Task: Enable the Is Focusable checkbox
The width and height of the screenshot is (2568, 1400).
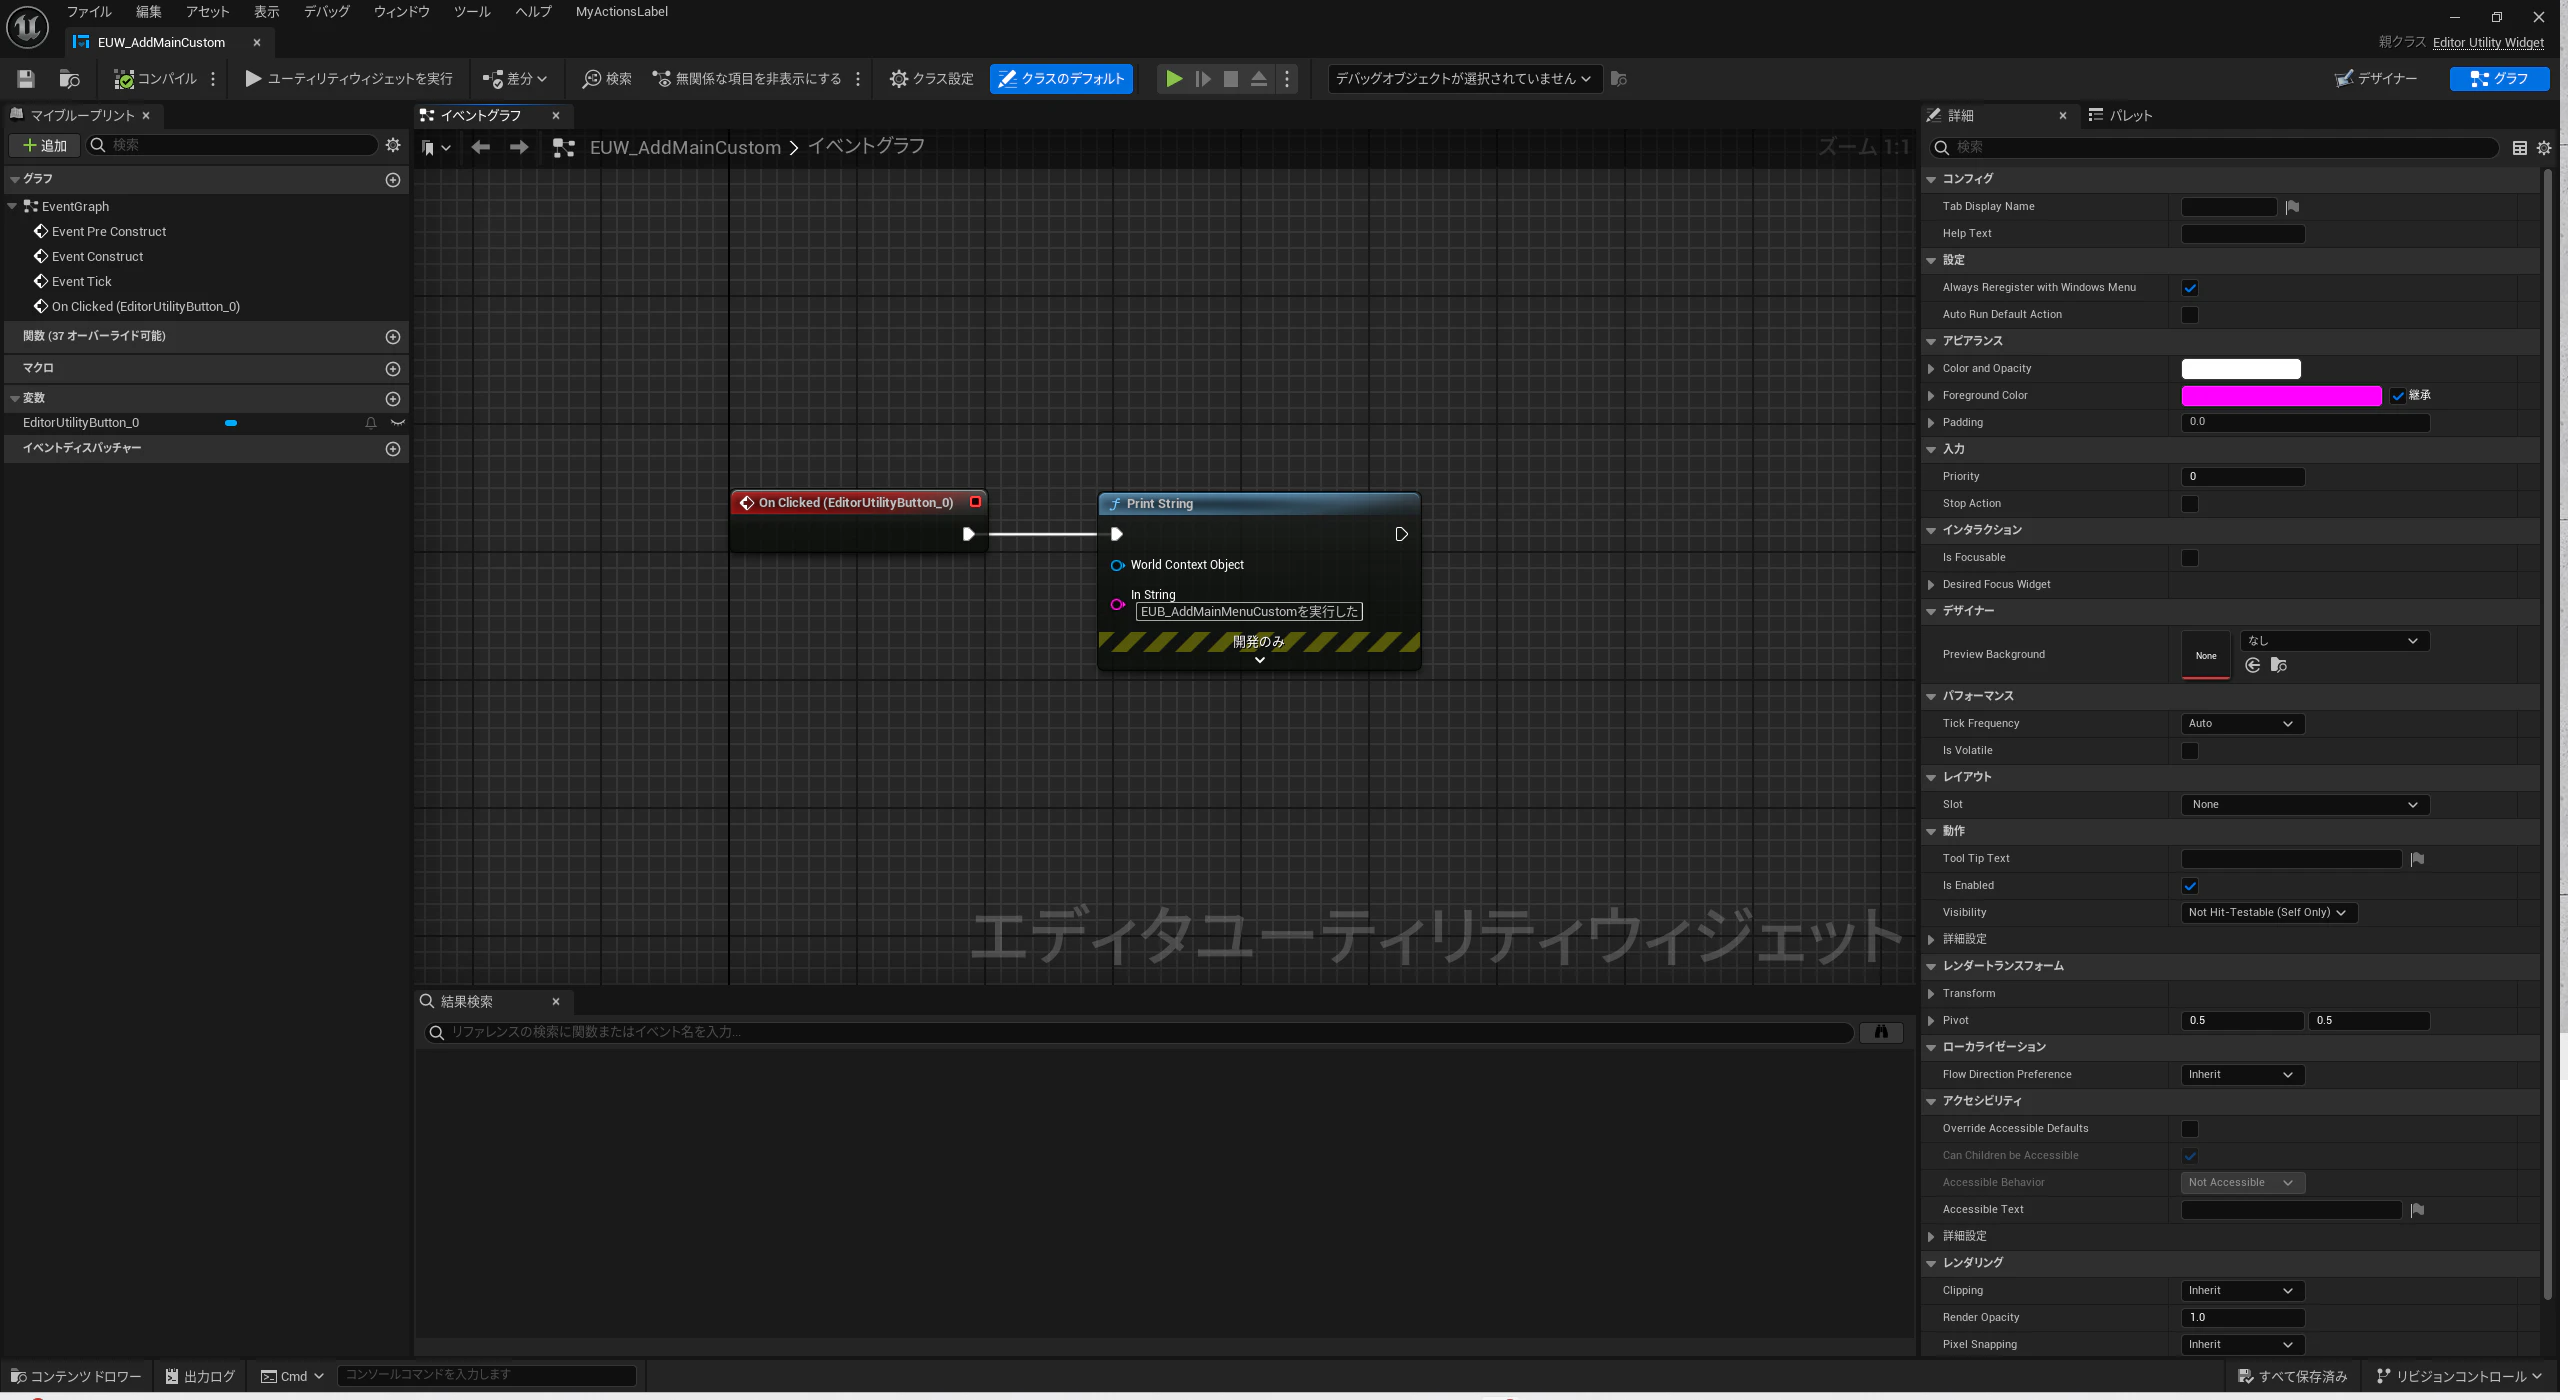Action: [x=2190, y=558]
